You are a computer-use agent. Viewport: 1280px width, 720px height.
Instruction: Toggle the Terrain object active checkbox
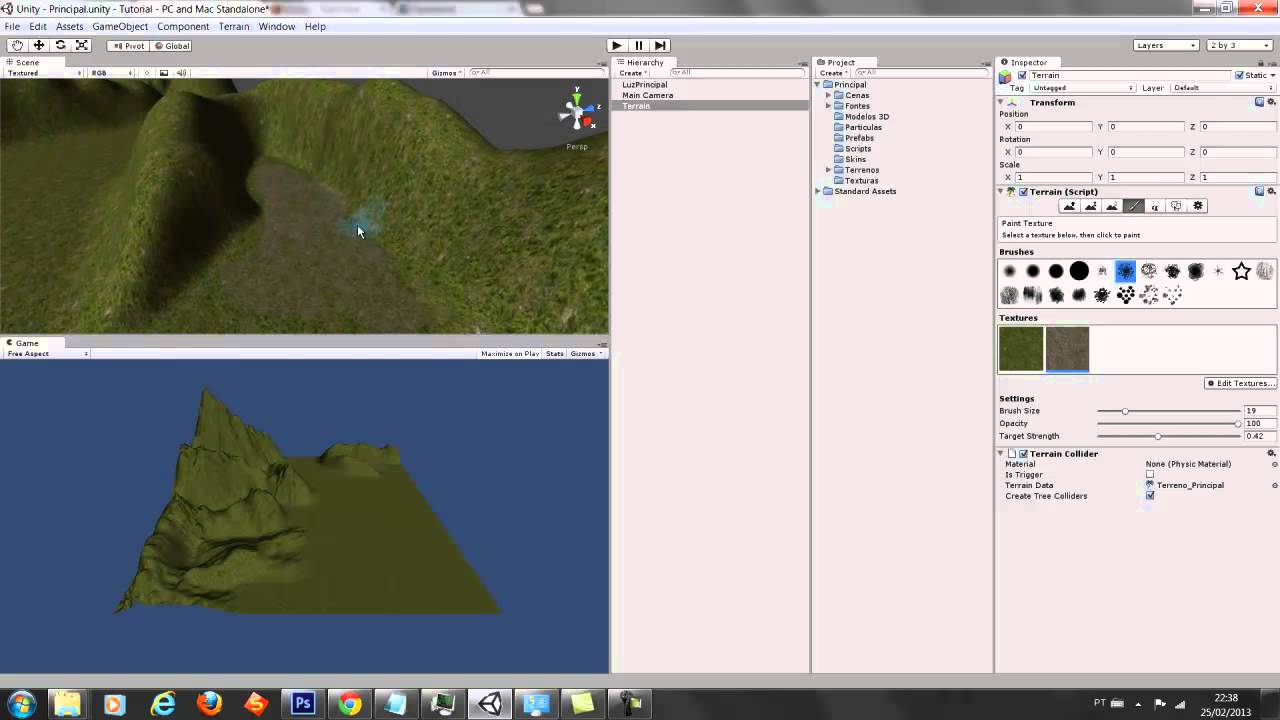(1022, 75)
